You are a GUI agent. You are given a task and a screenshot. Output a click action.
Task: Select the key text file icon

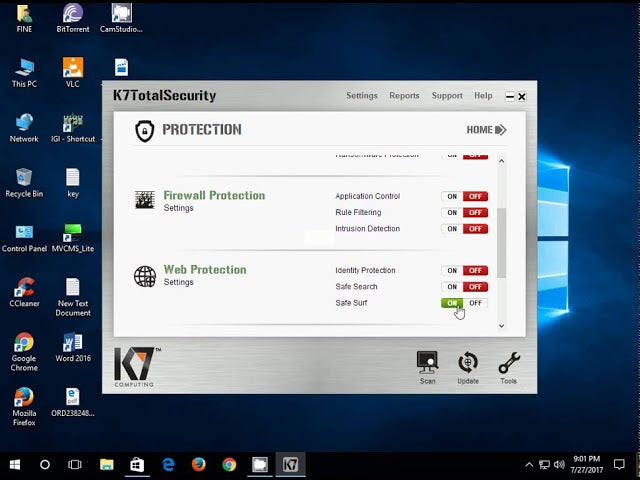pos(73,183)
